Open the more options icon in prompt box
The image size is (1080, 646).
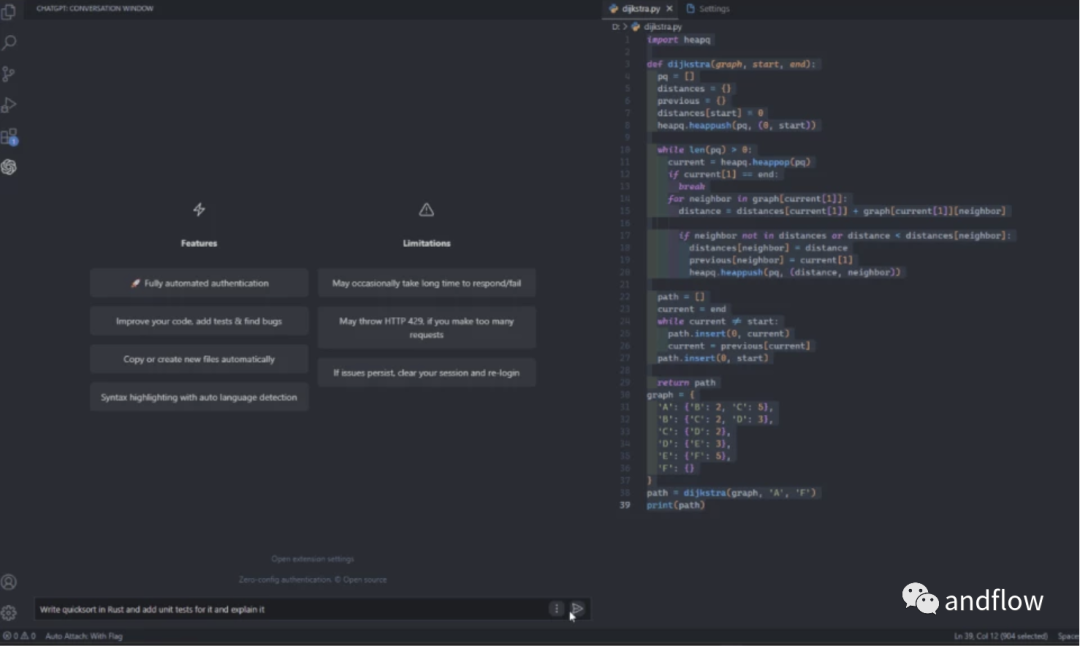(x=557, y=609)
